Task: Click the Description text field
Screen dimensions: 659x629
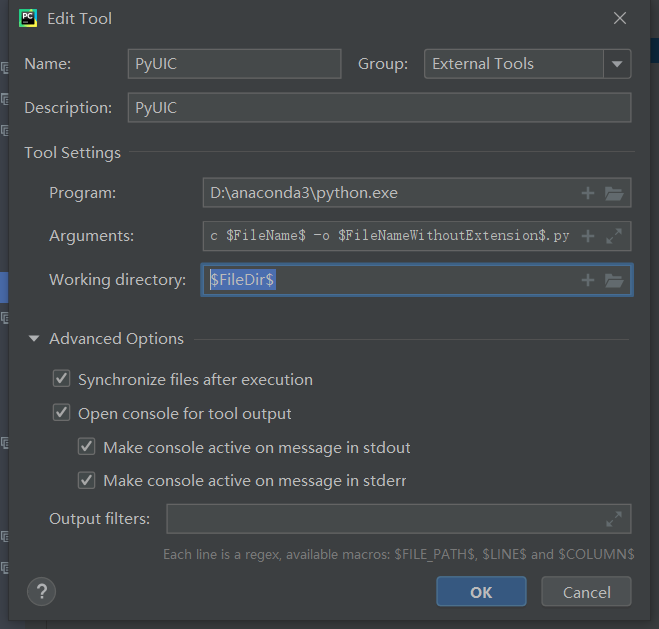Action: click(379, 108)
